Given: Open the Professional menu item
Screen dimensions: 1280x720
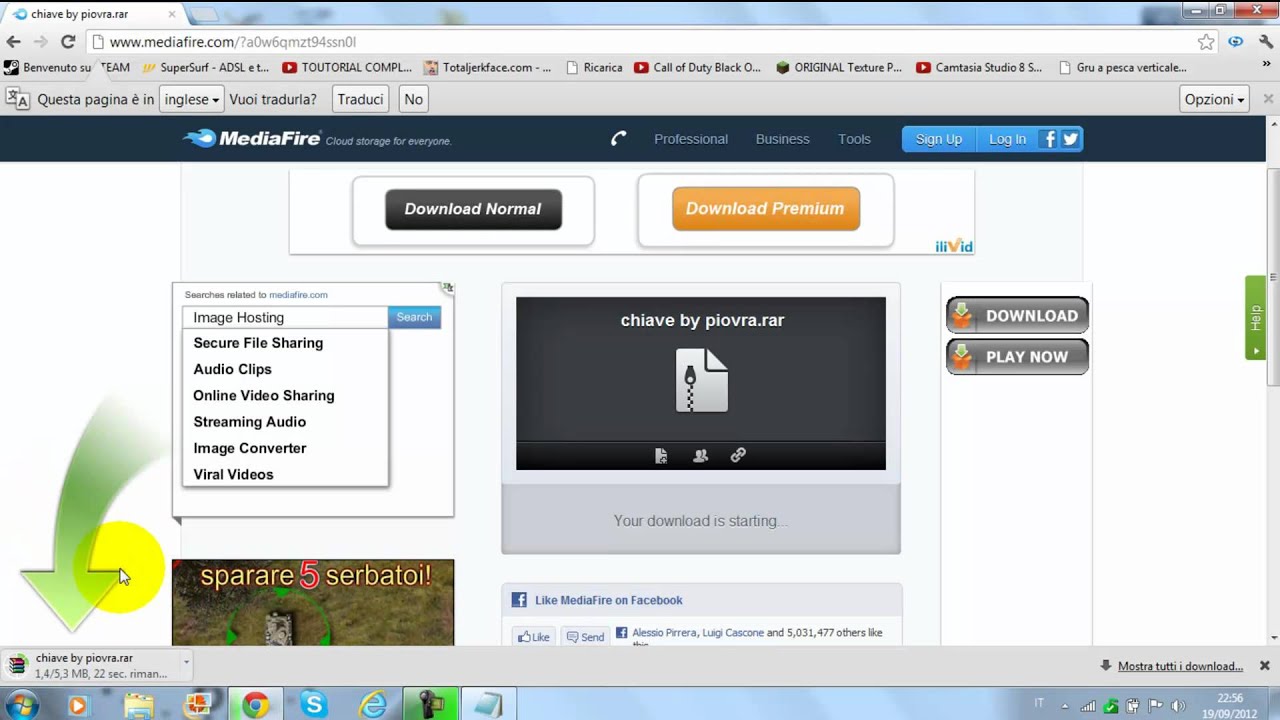Looking at the screenshot, I should [691, 139].
